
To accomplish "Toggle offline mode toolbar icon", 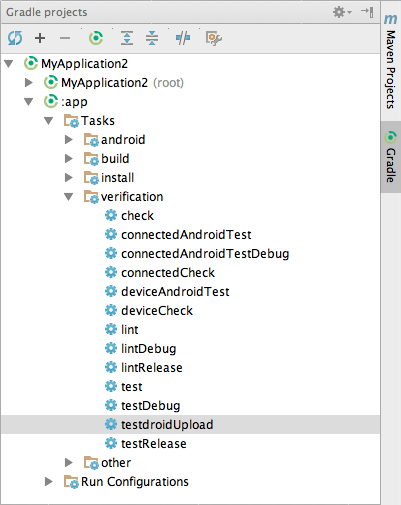I will [x=183, y=38].
